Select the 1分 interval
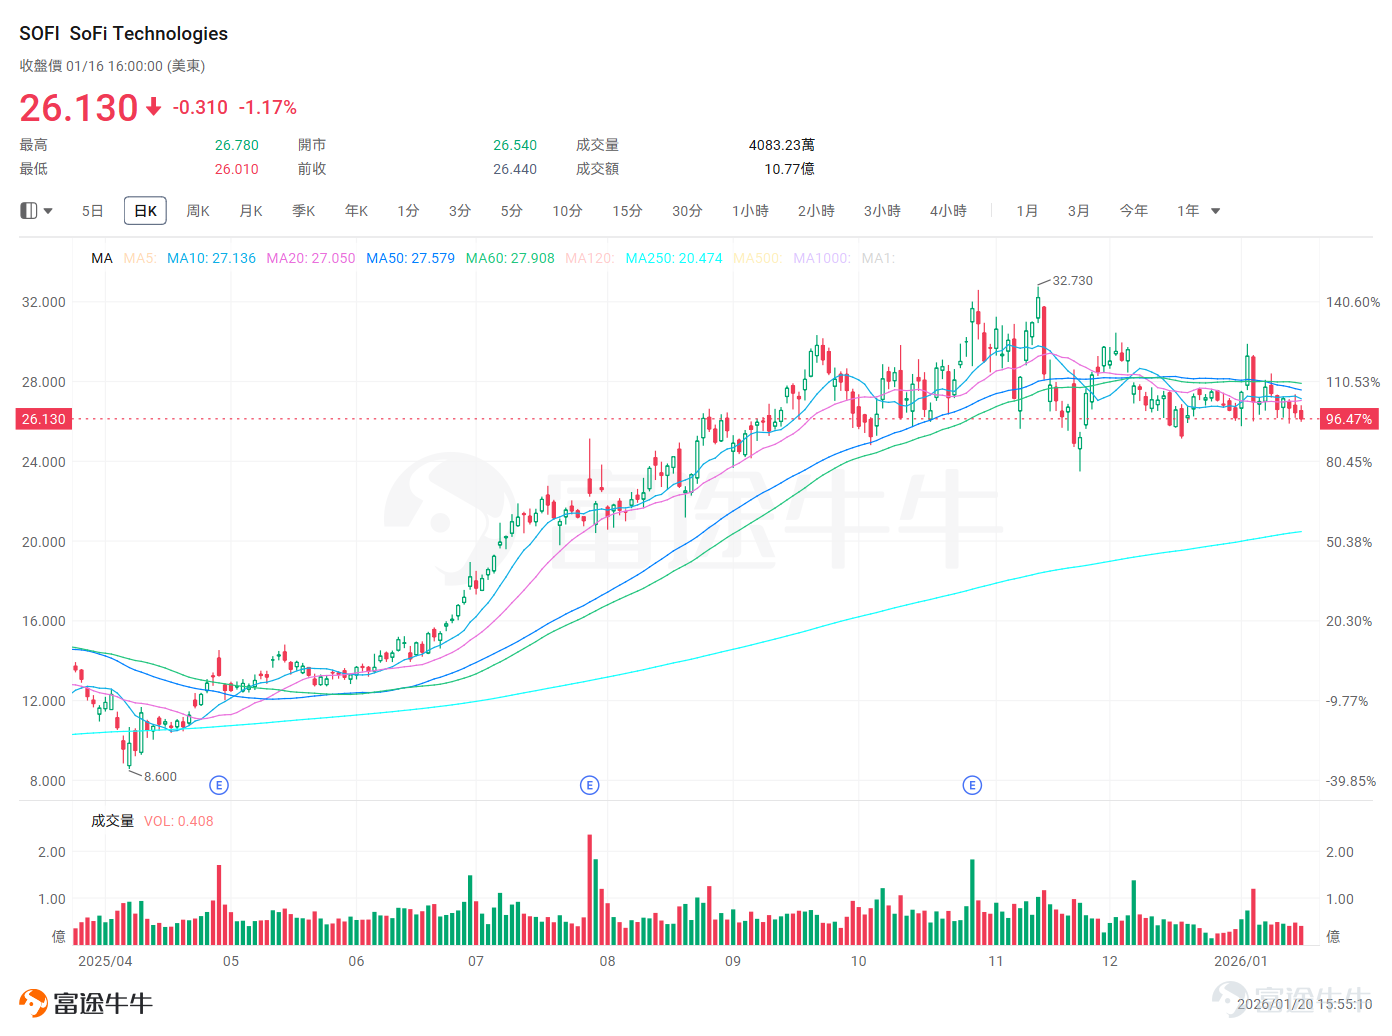 point(408,211)
